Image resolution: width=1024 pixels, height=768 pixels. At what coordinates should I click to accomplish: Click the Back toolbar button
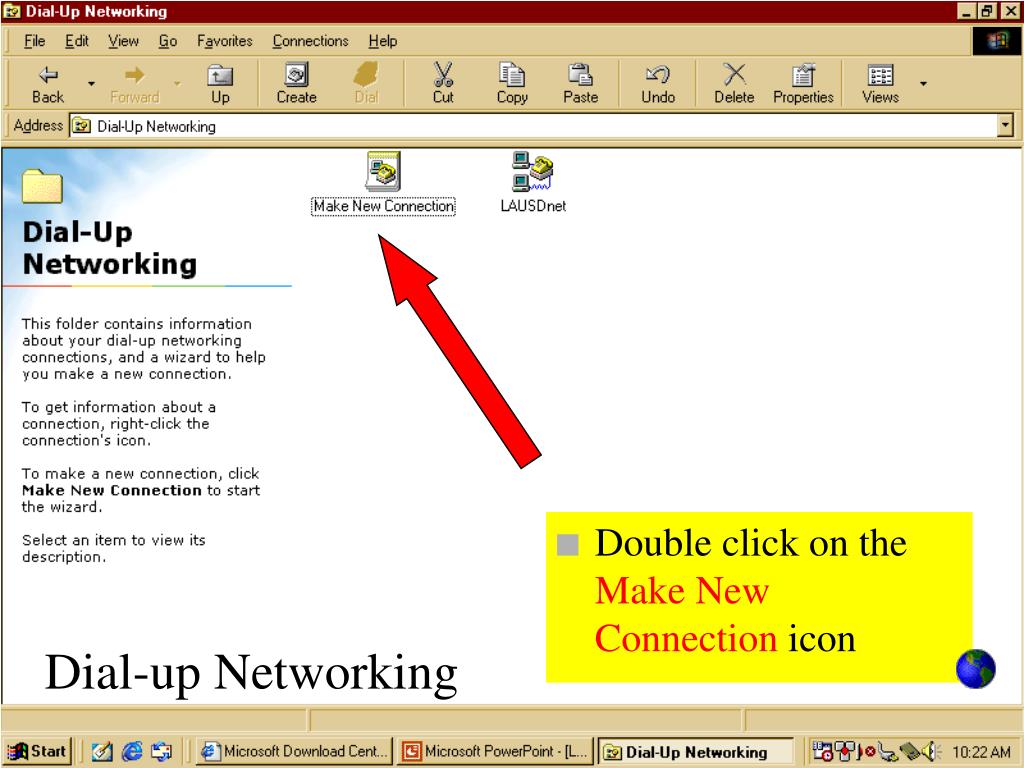pos(47,83)
